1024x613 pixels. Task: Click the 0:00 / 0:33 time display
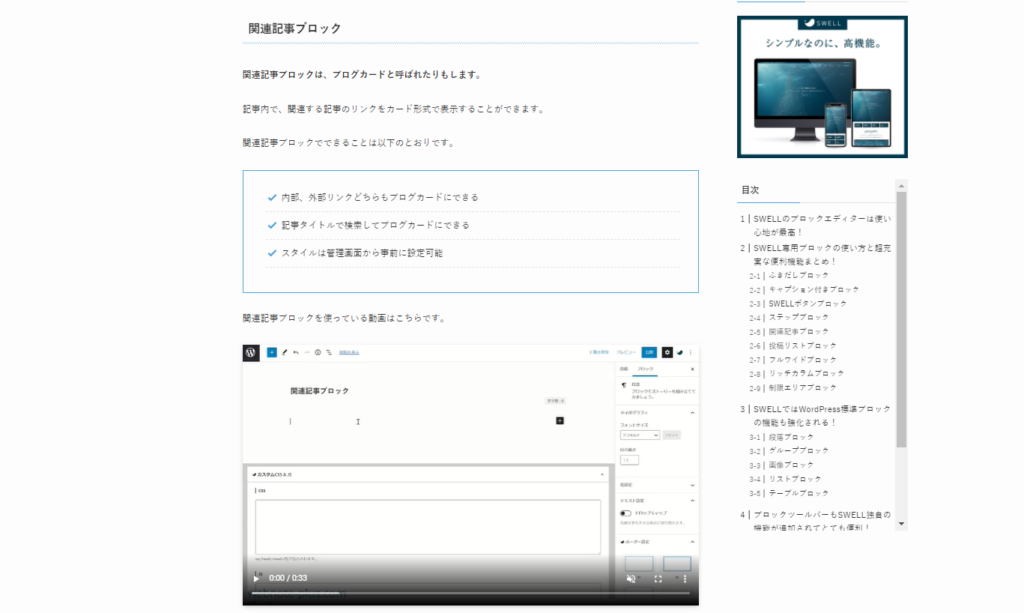coord(288,578)
